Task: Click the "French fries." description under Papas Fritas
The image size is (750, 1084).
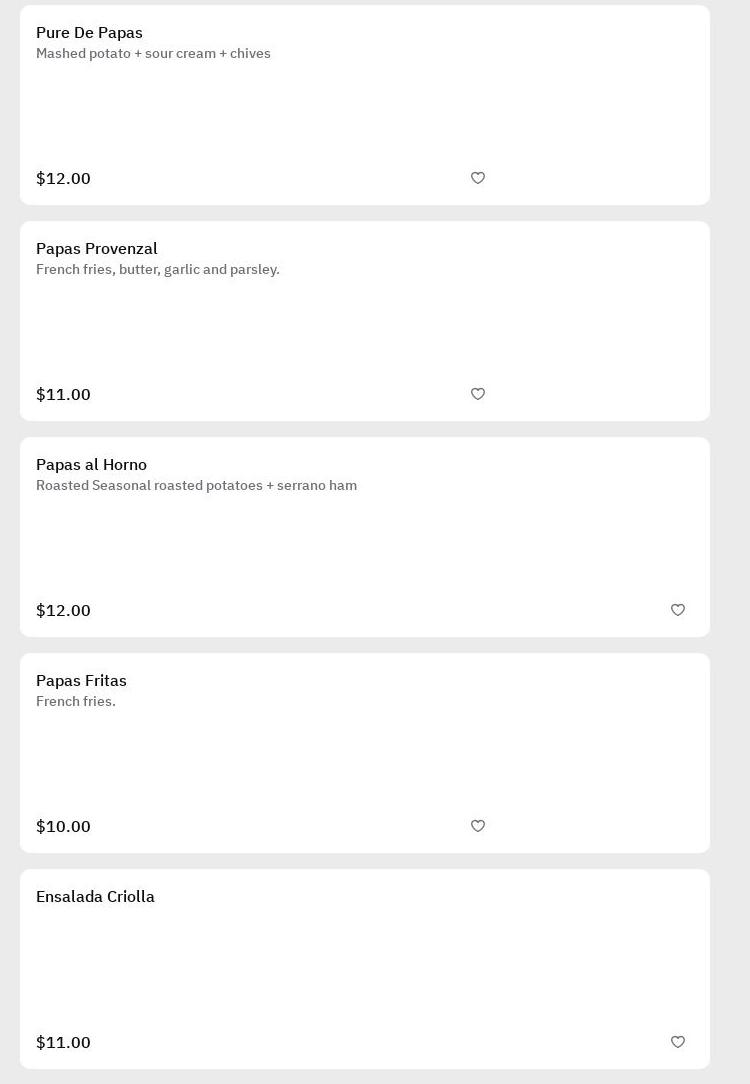Action: 76,702
